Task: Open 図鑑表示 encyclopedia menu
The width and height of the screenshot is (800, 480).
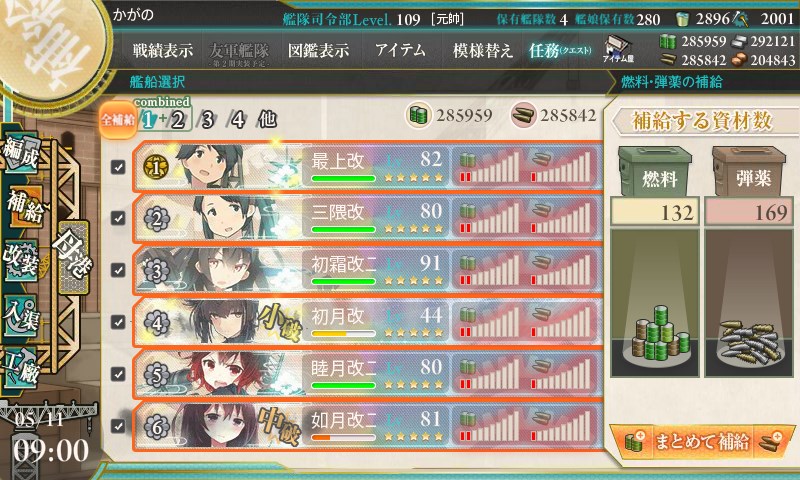Action: pos(318,50)
